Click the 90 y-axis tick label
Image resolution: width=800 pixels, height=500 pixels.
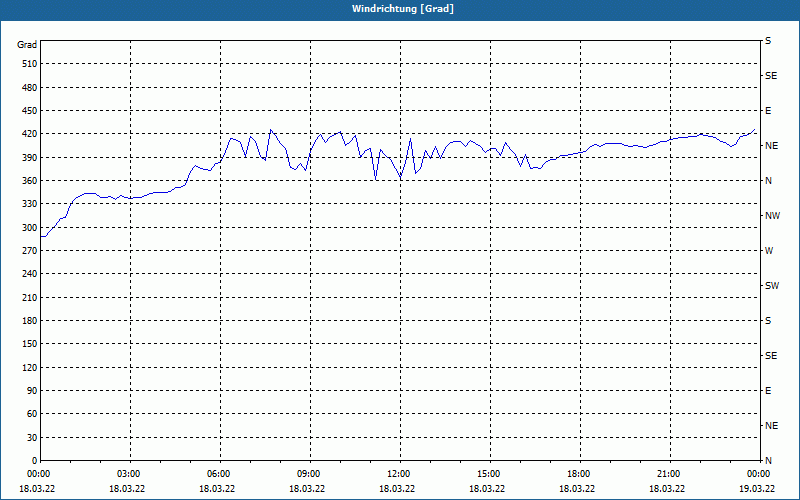coord(32,391)
